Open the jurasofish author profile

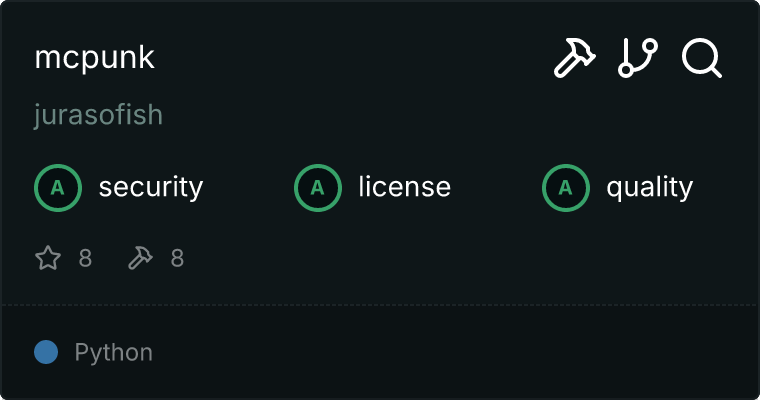[98, 115]
